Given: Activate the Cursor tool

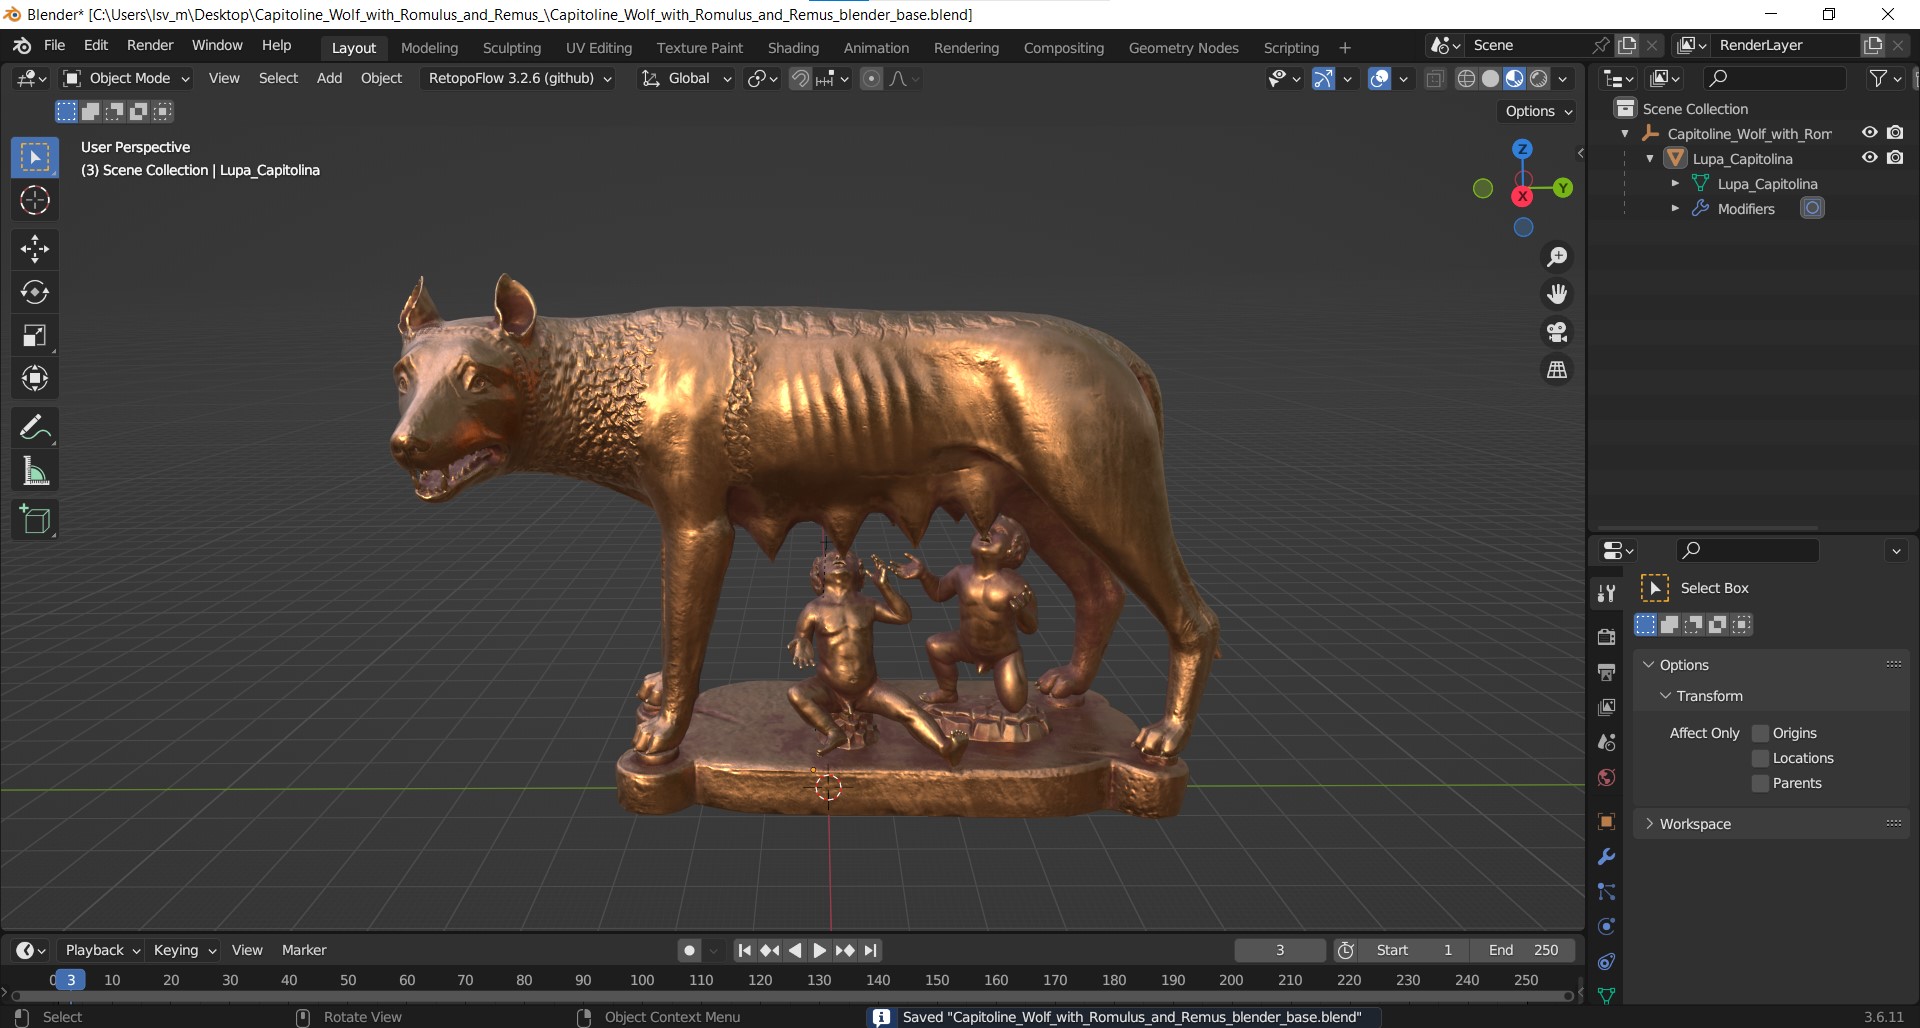Looking at the screenshot, I should [35, 201].
